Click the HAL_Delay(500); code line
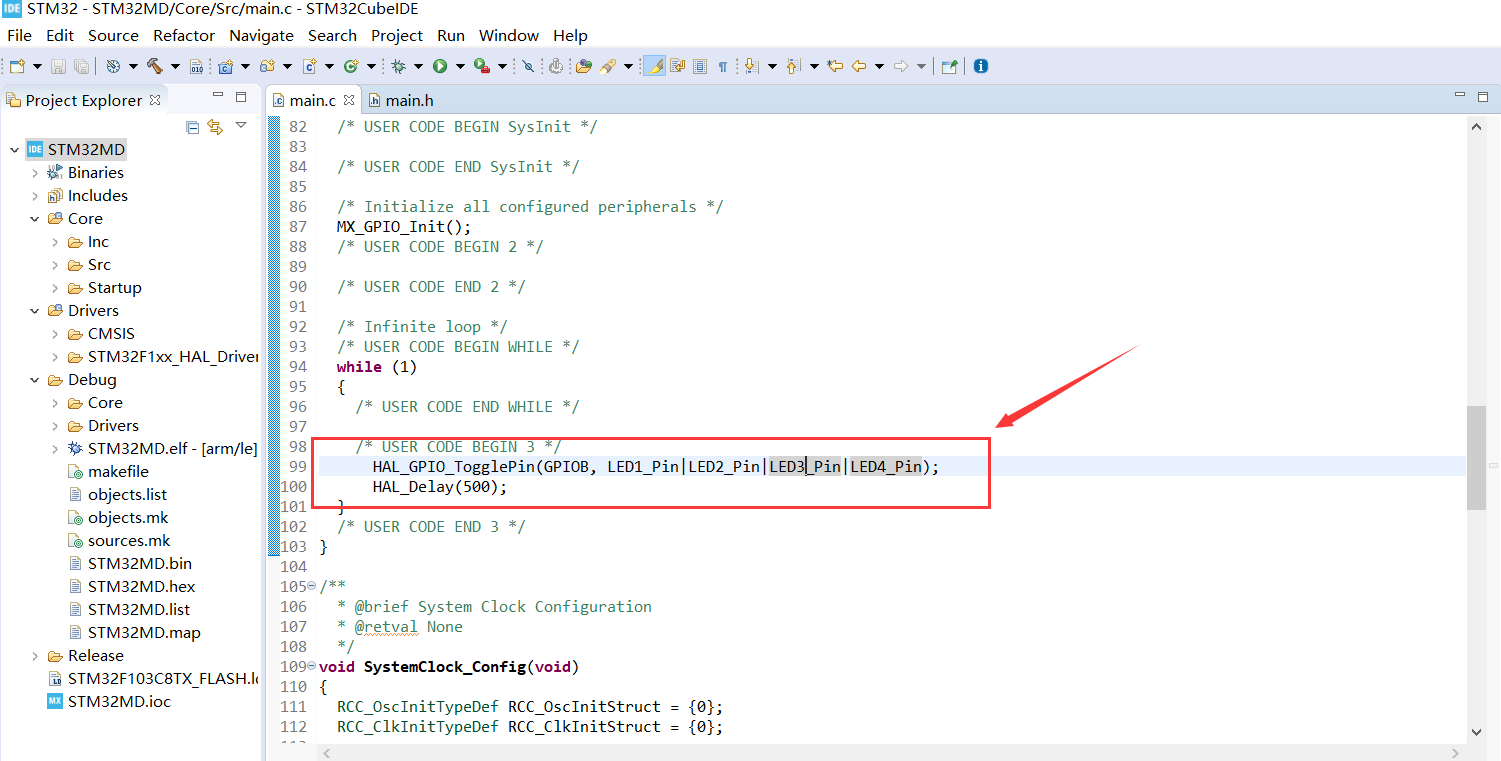The width and height of the screenshot is (1501, 761). click(x=440, y=487)
